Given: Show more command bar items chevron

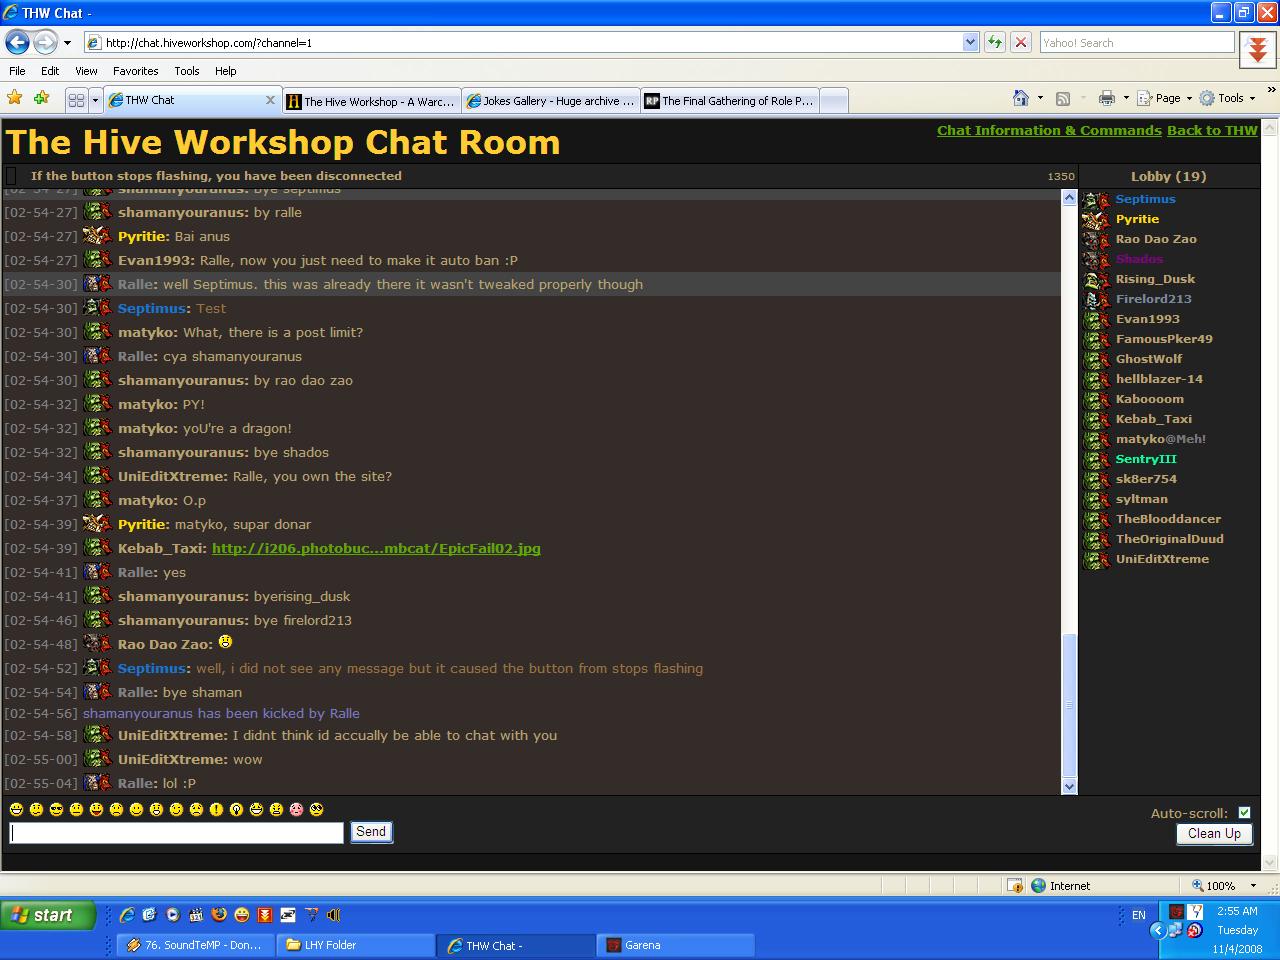Looking at the screenshot, I should [x=1271, y=90].
